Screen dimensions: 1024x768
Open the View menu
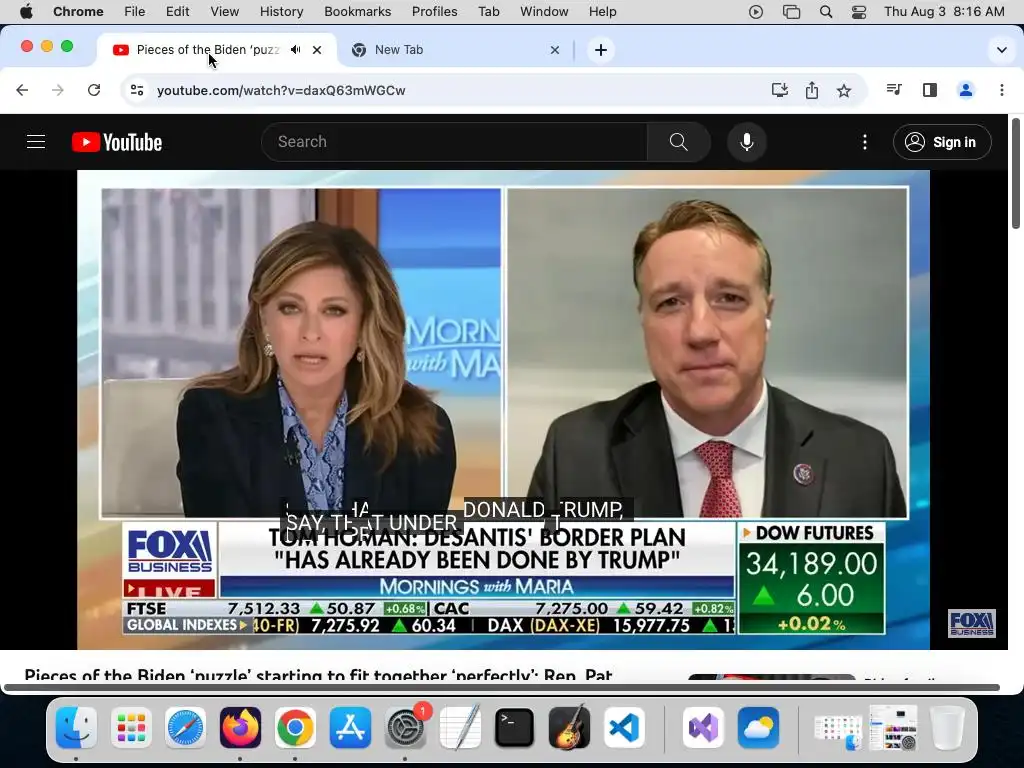[x=225, y=11]
